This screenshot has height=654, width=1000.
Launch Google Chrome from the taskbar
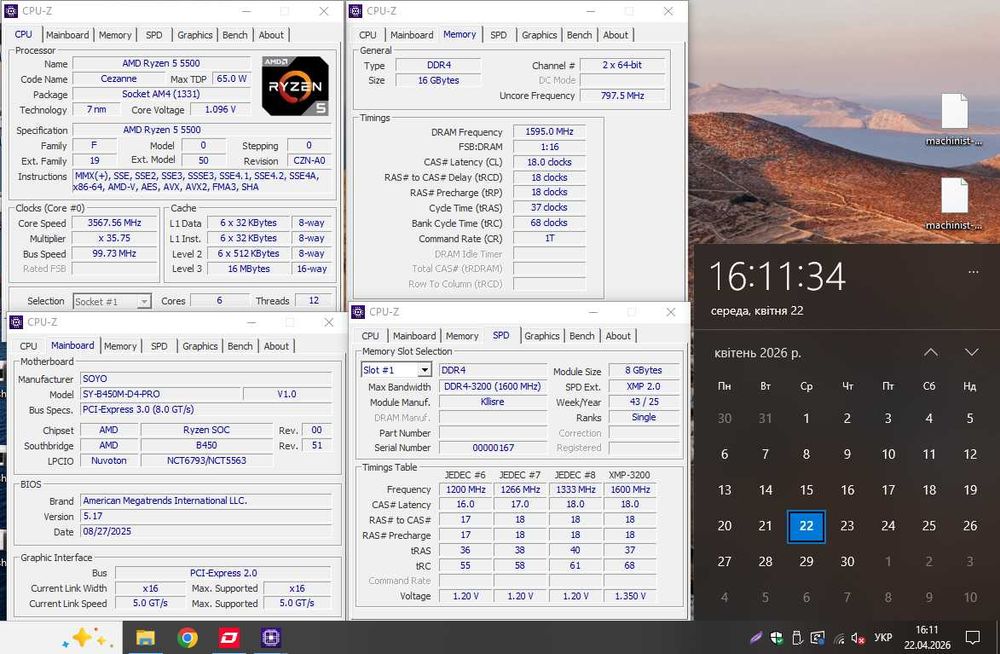[188, 637]
